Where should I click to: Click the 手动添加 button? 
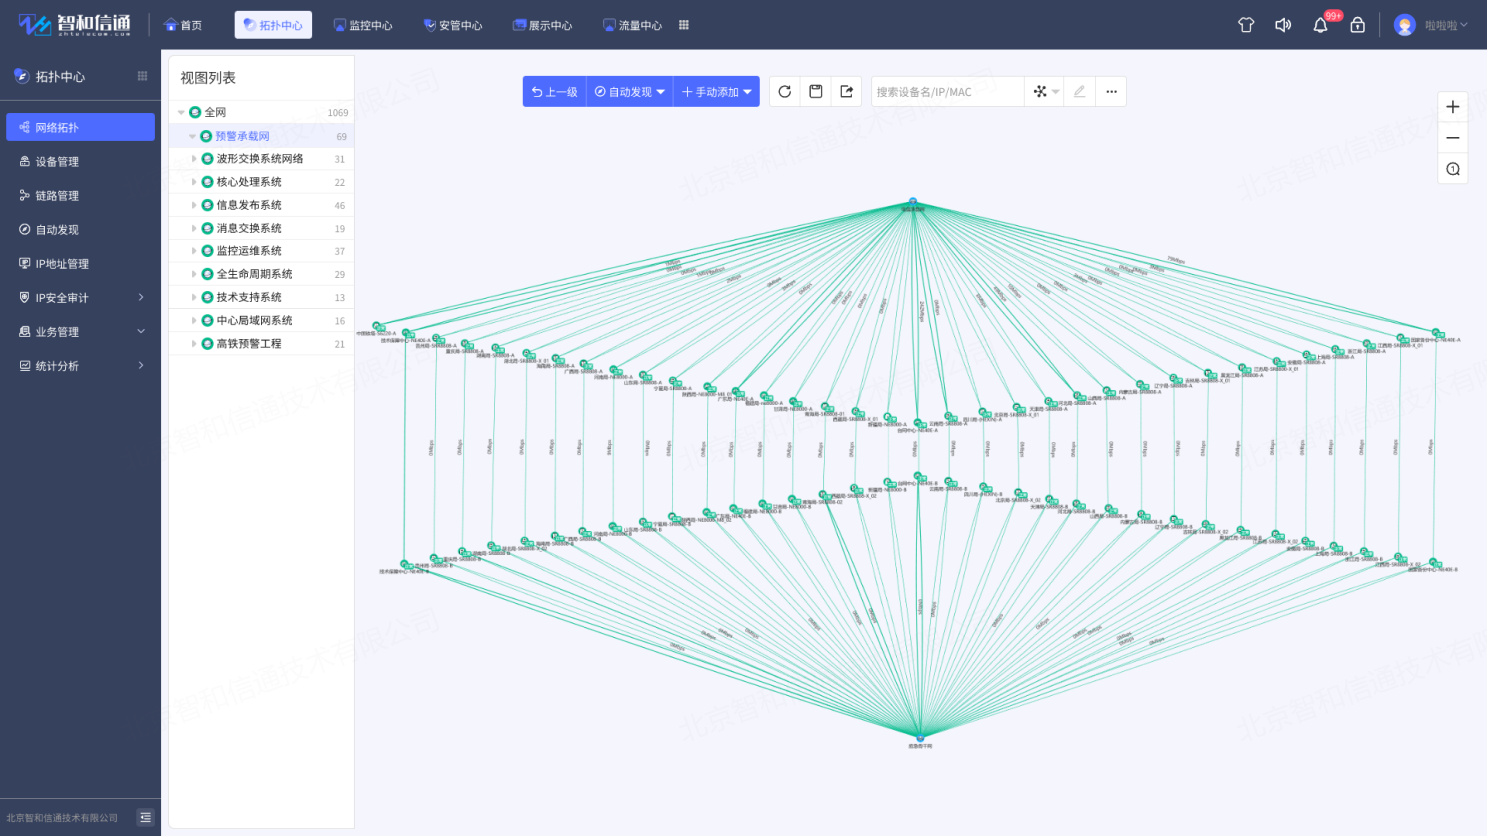click(716, 92)
